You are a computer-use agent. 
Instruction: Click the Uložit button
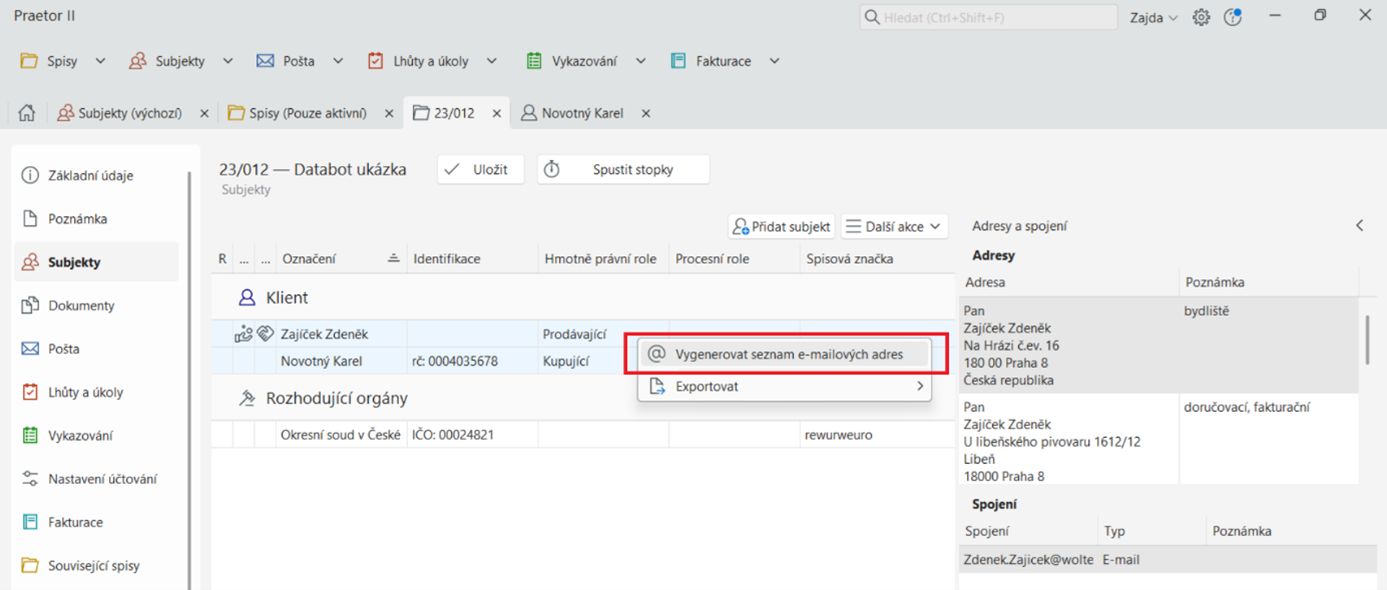coord(480,170)
